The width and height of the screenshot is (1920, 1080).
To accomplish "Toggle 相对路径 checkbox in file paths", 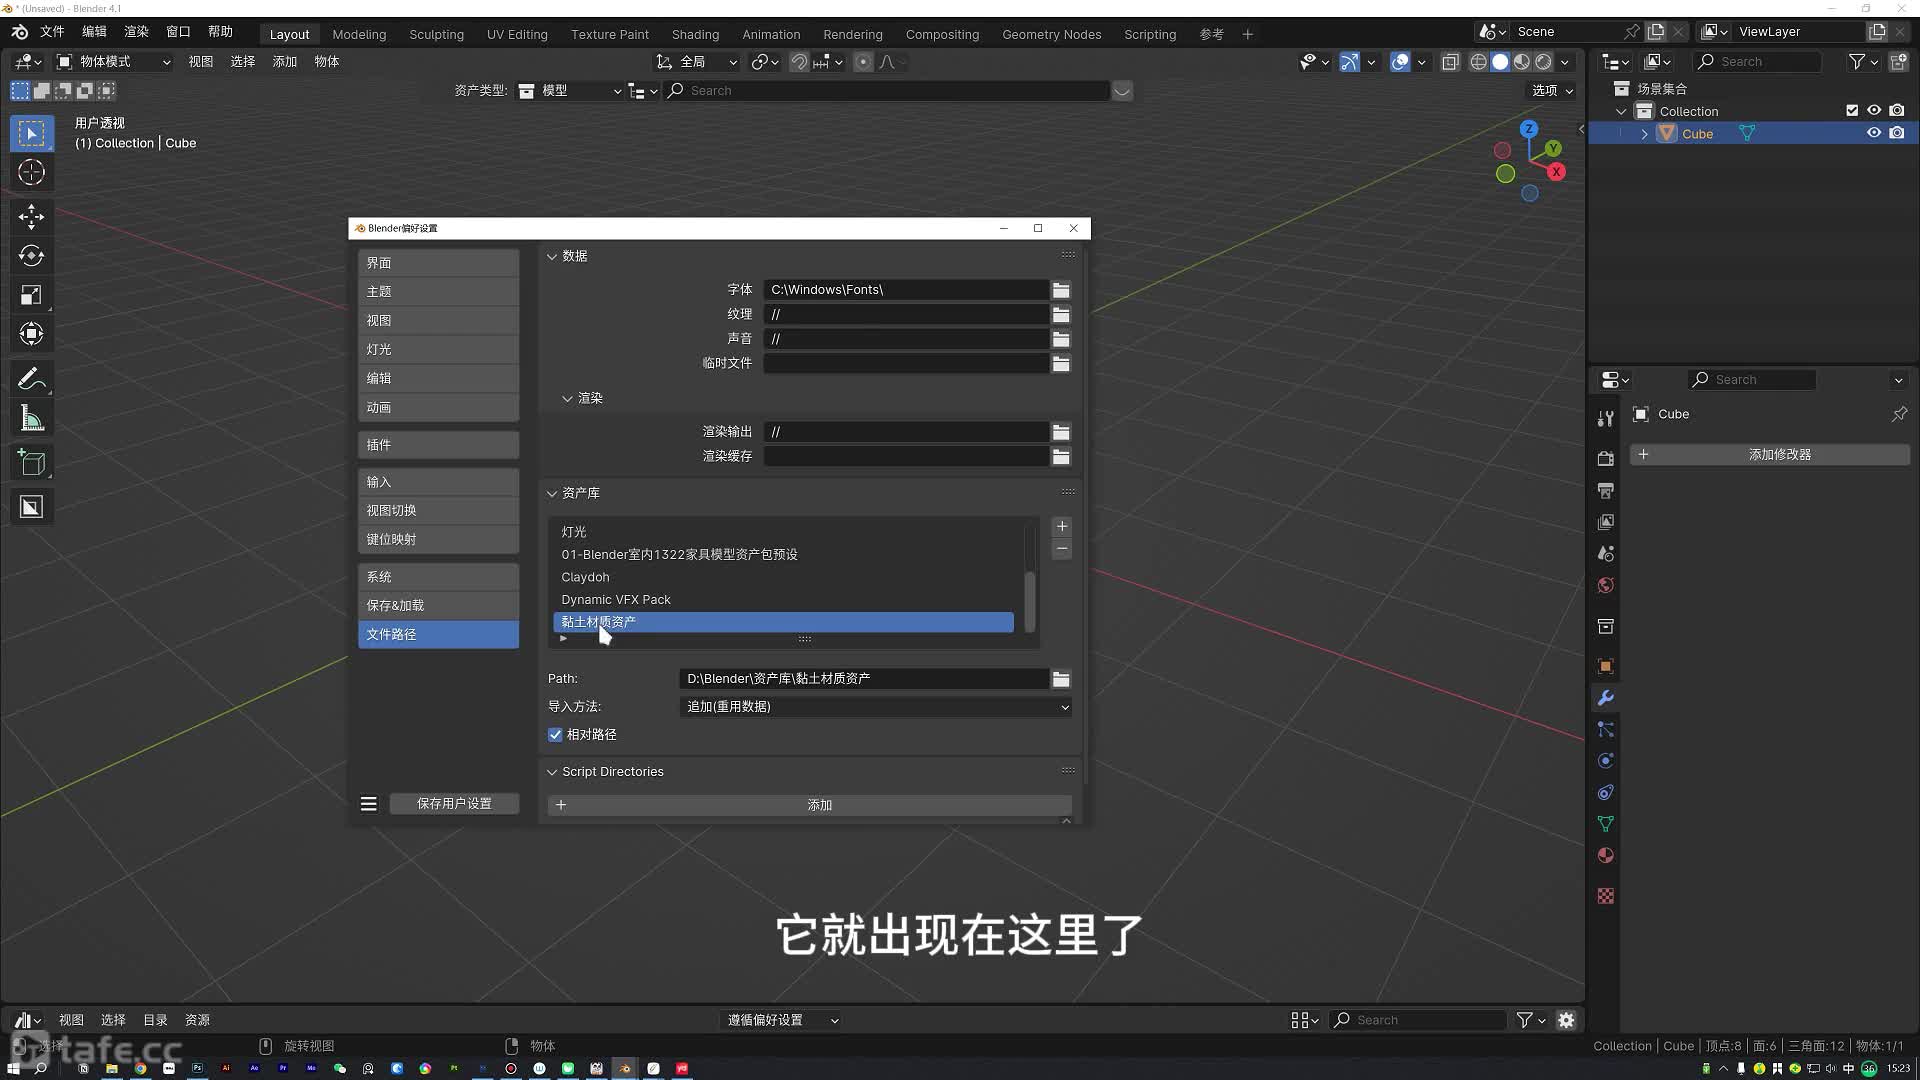I will click(x=555, y=733).
